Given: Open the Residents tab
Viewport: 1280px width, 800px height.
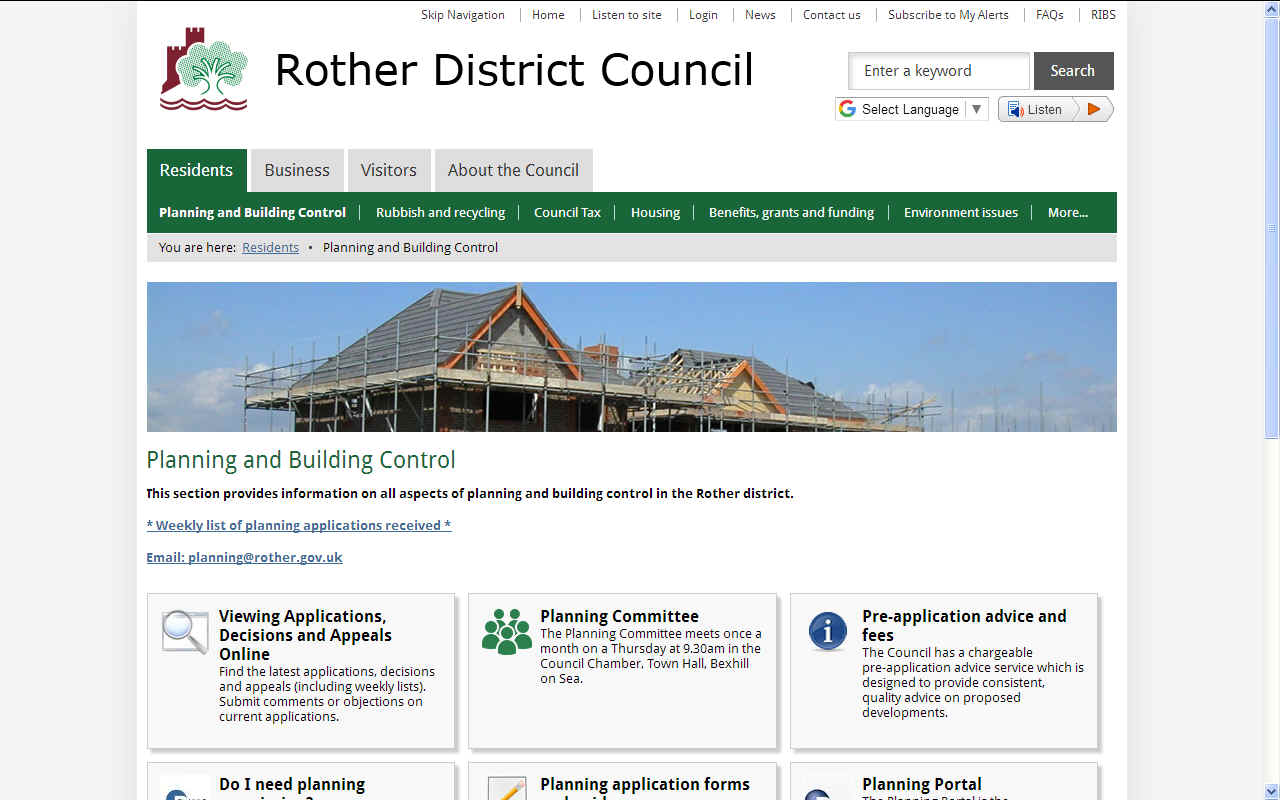Looking at the screenshot, I should [196, 170].
